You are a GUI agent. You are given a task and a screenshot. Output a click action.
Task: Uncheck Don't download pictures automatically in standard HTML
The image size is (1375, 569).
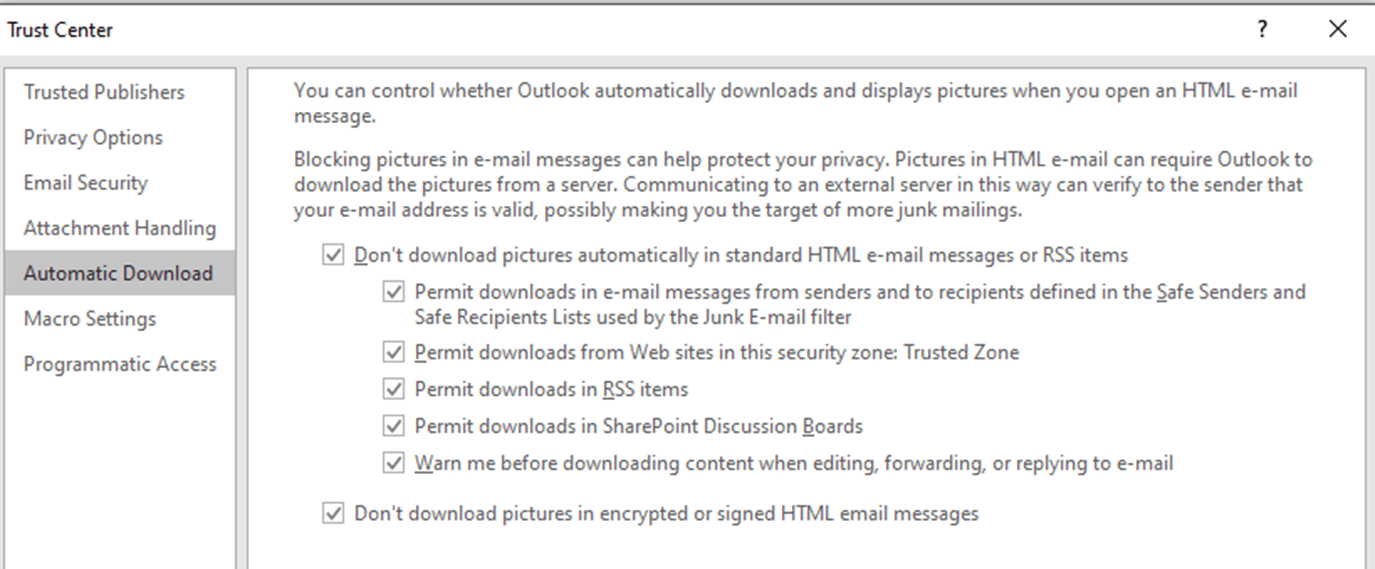tap(333, 255)
